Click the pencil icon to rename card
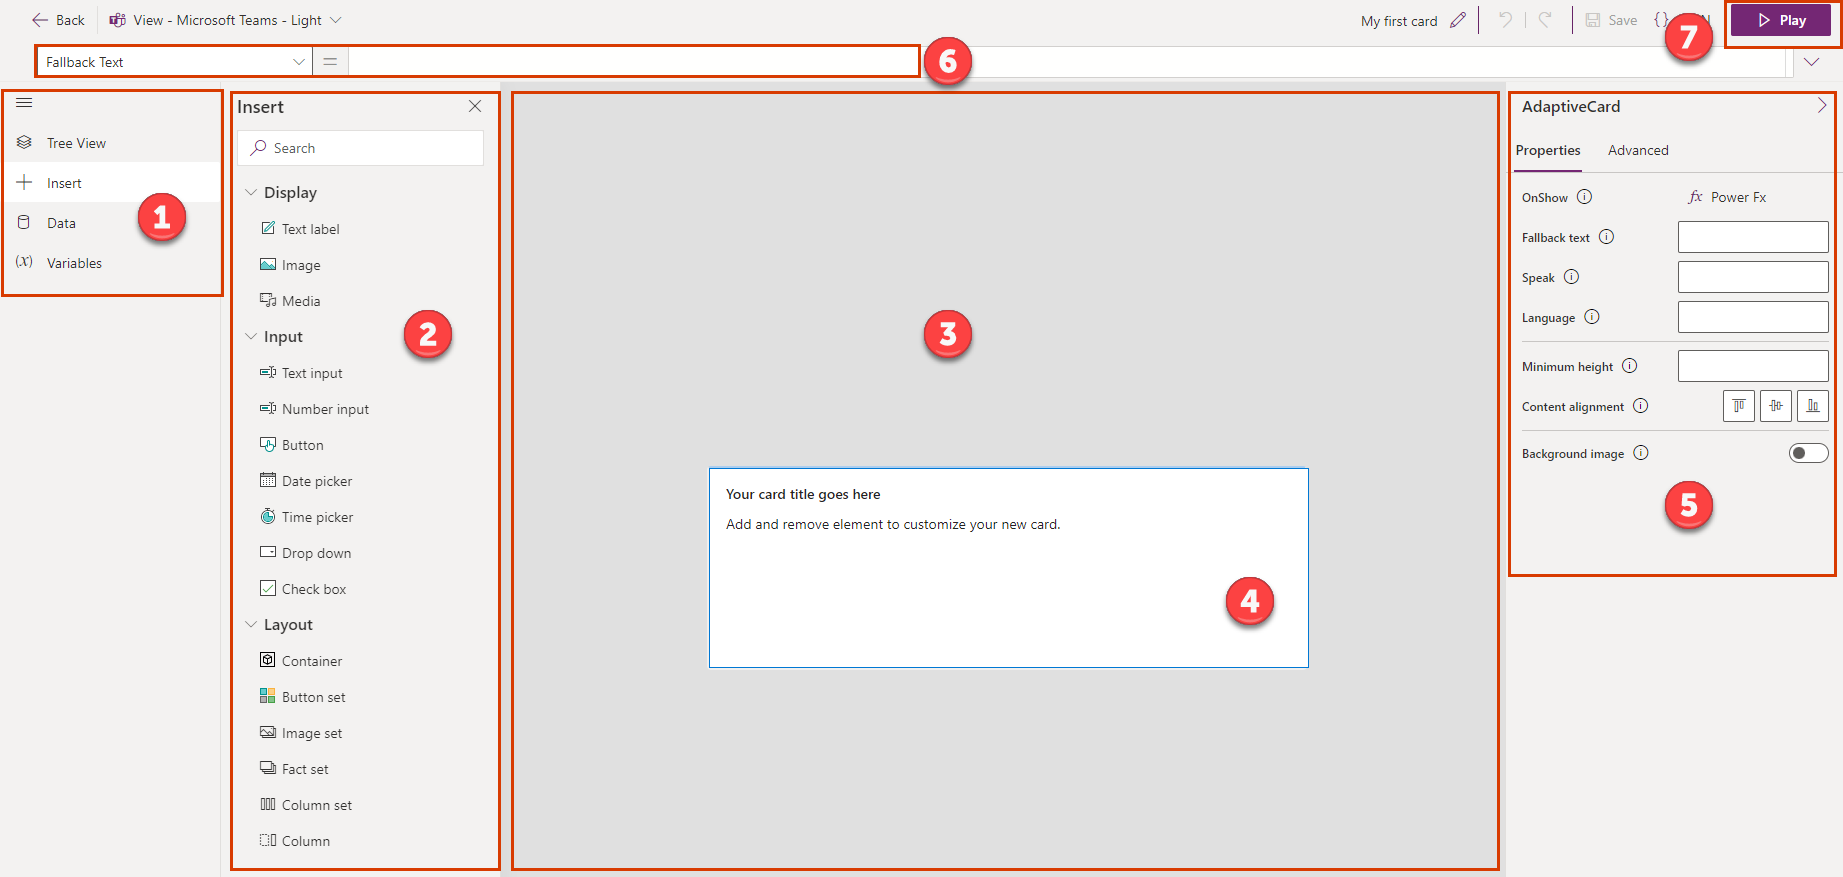Viewport: 1843px width, 877px height. click(1458, 20)
